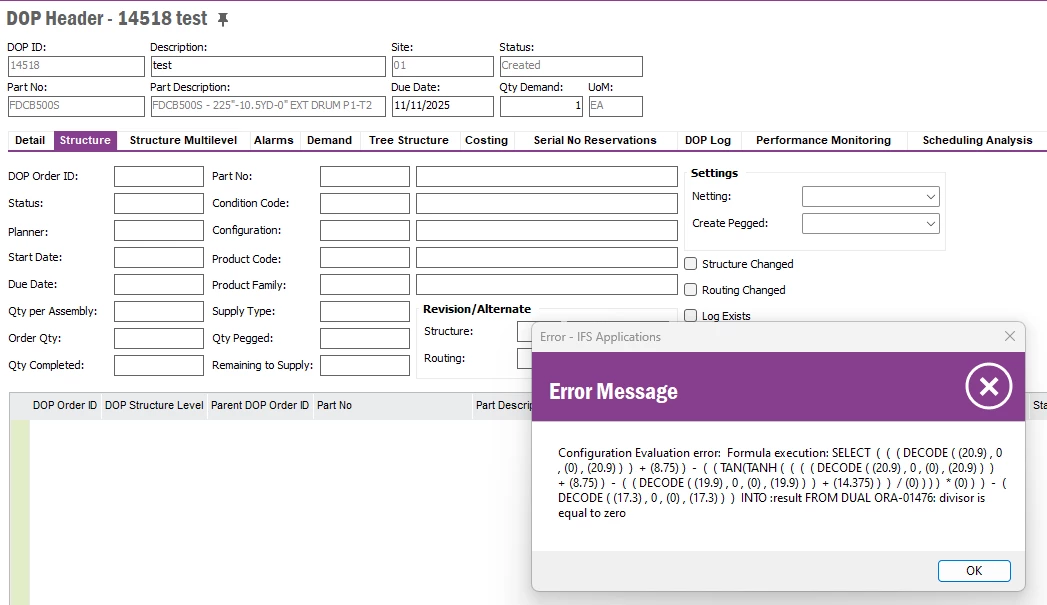Screen dimensions: 1047x605
Task: Click the Product Code input field
Action: pyautogui.click(x=365, y=257)
